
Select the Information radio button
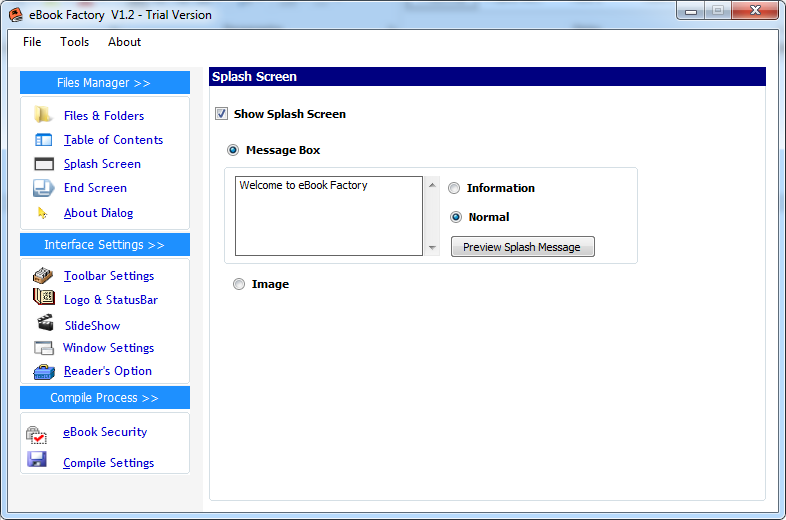click(454, 188)
